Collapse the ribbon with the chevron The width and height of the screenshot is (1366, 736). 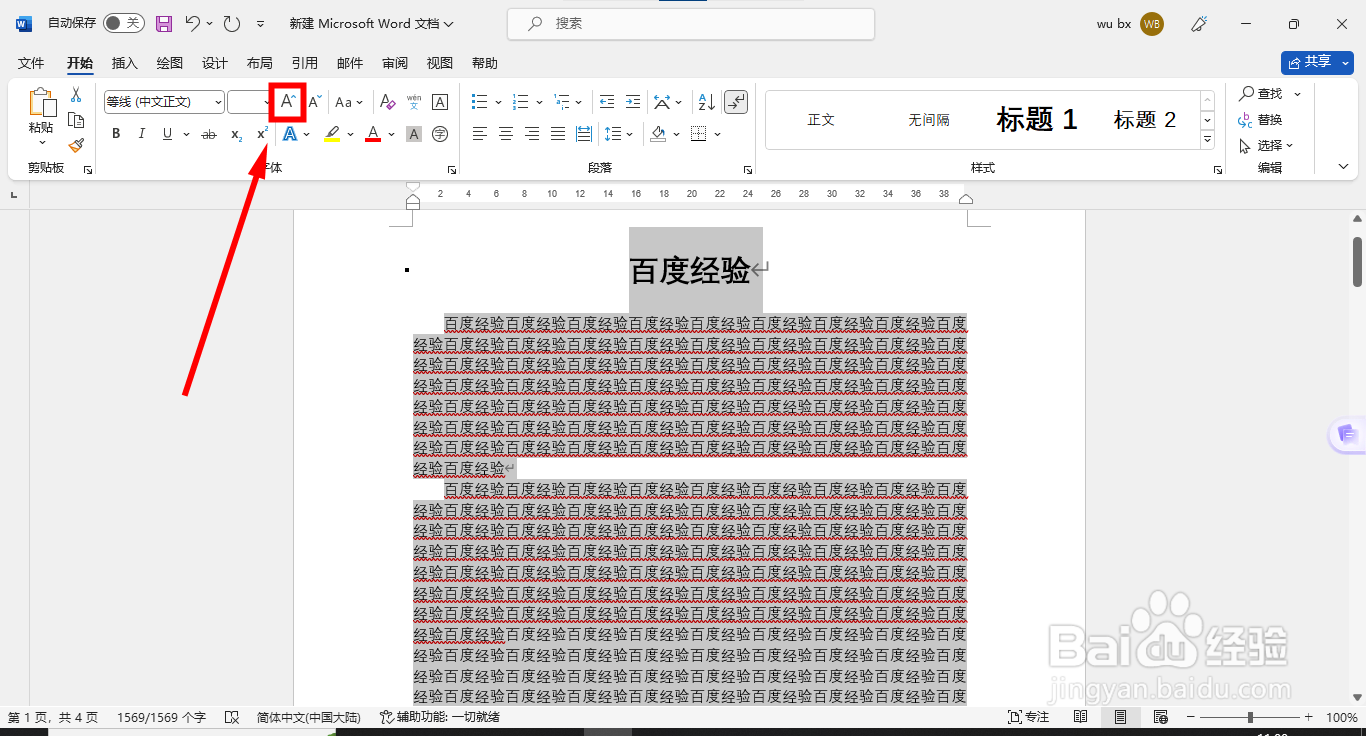pos(1344,167)
